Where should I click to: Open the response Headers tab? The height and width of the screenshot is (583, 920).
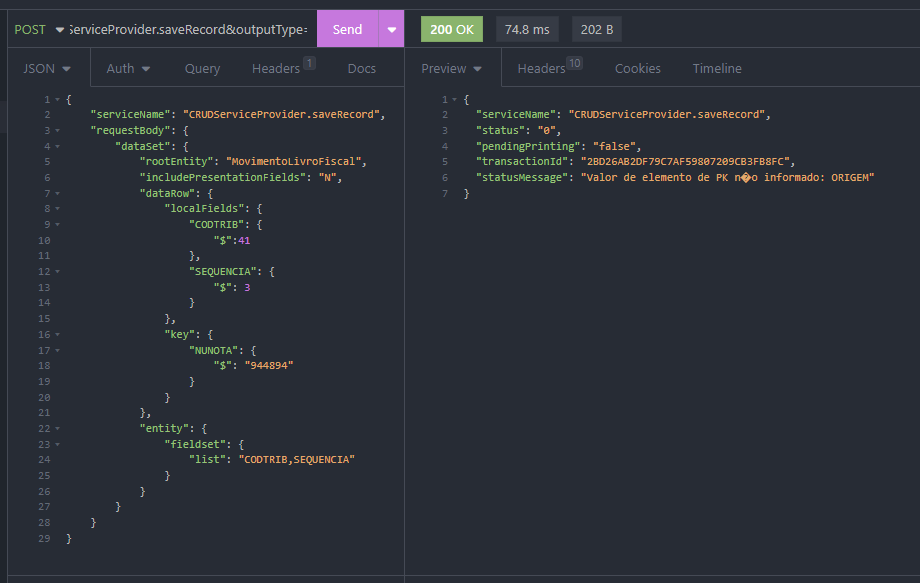(546, 69)
